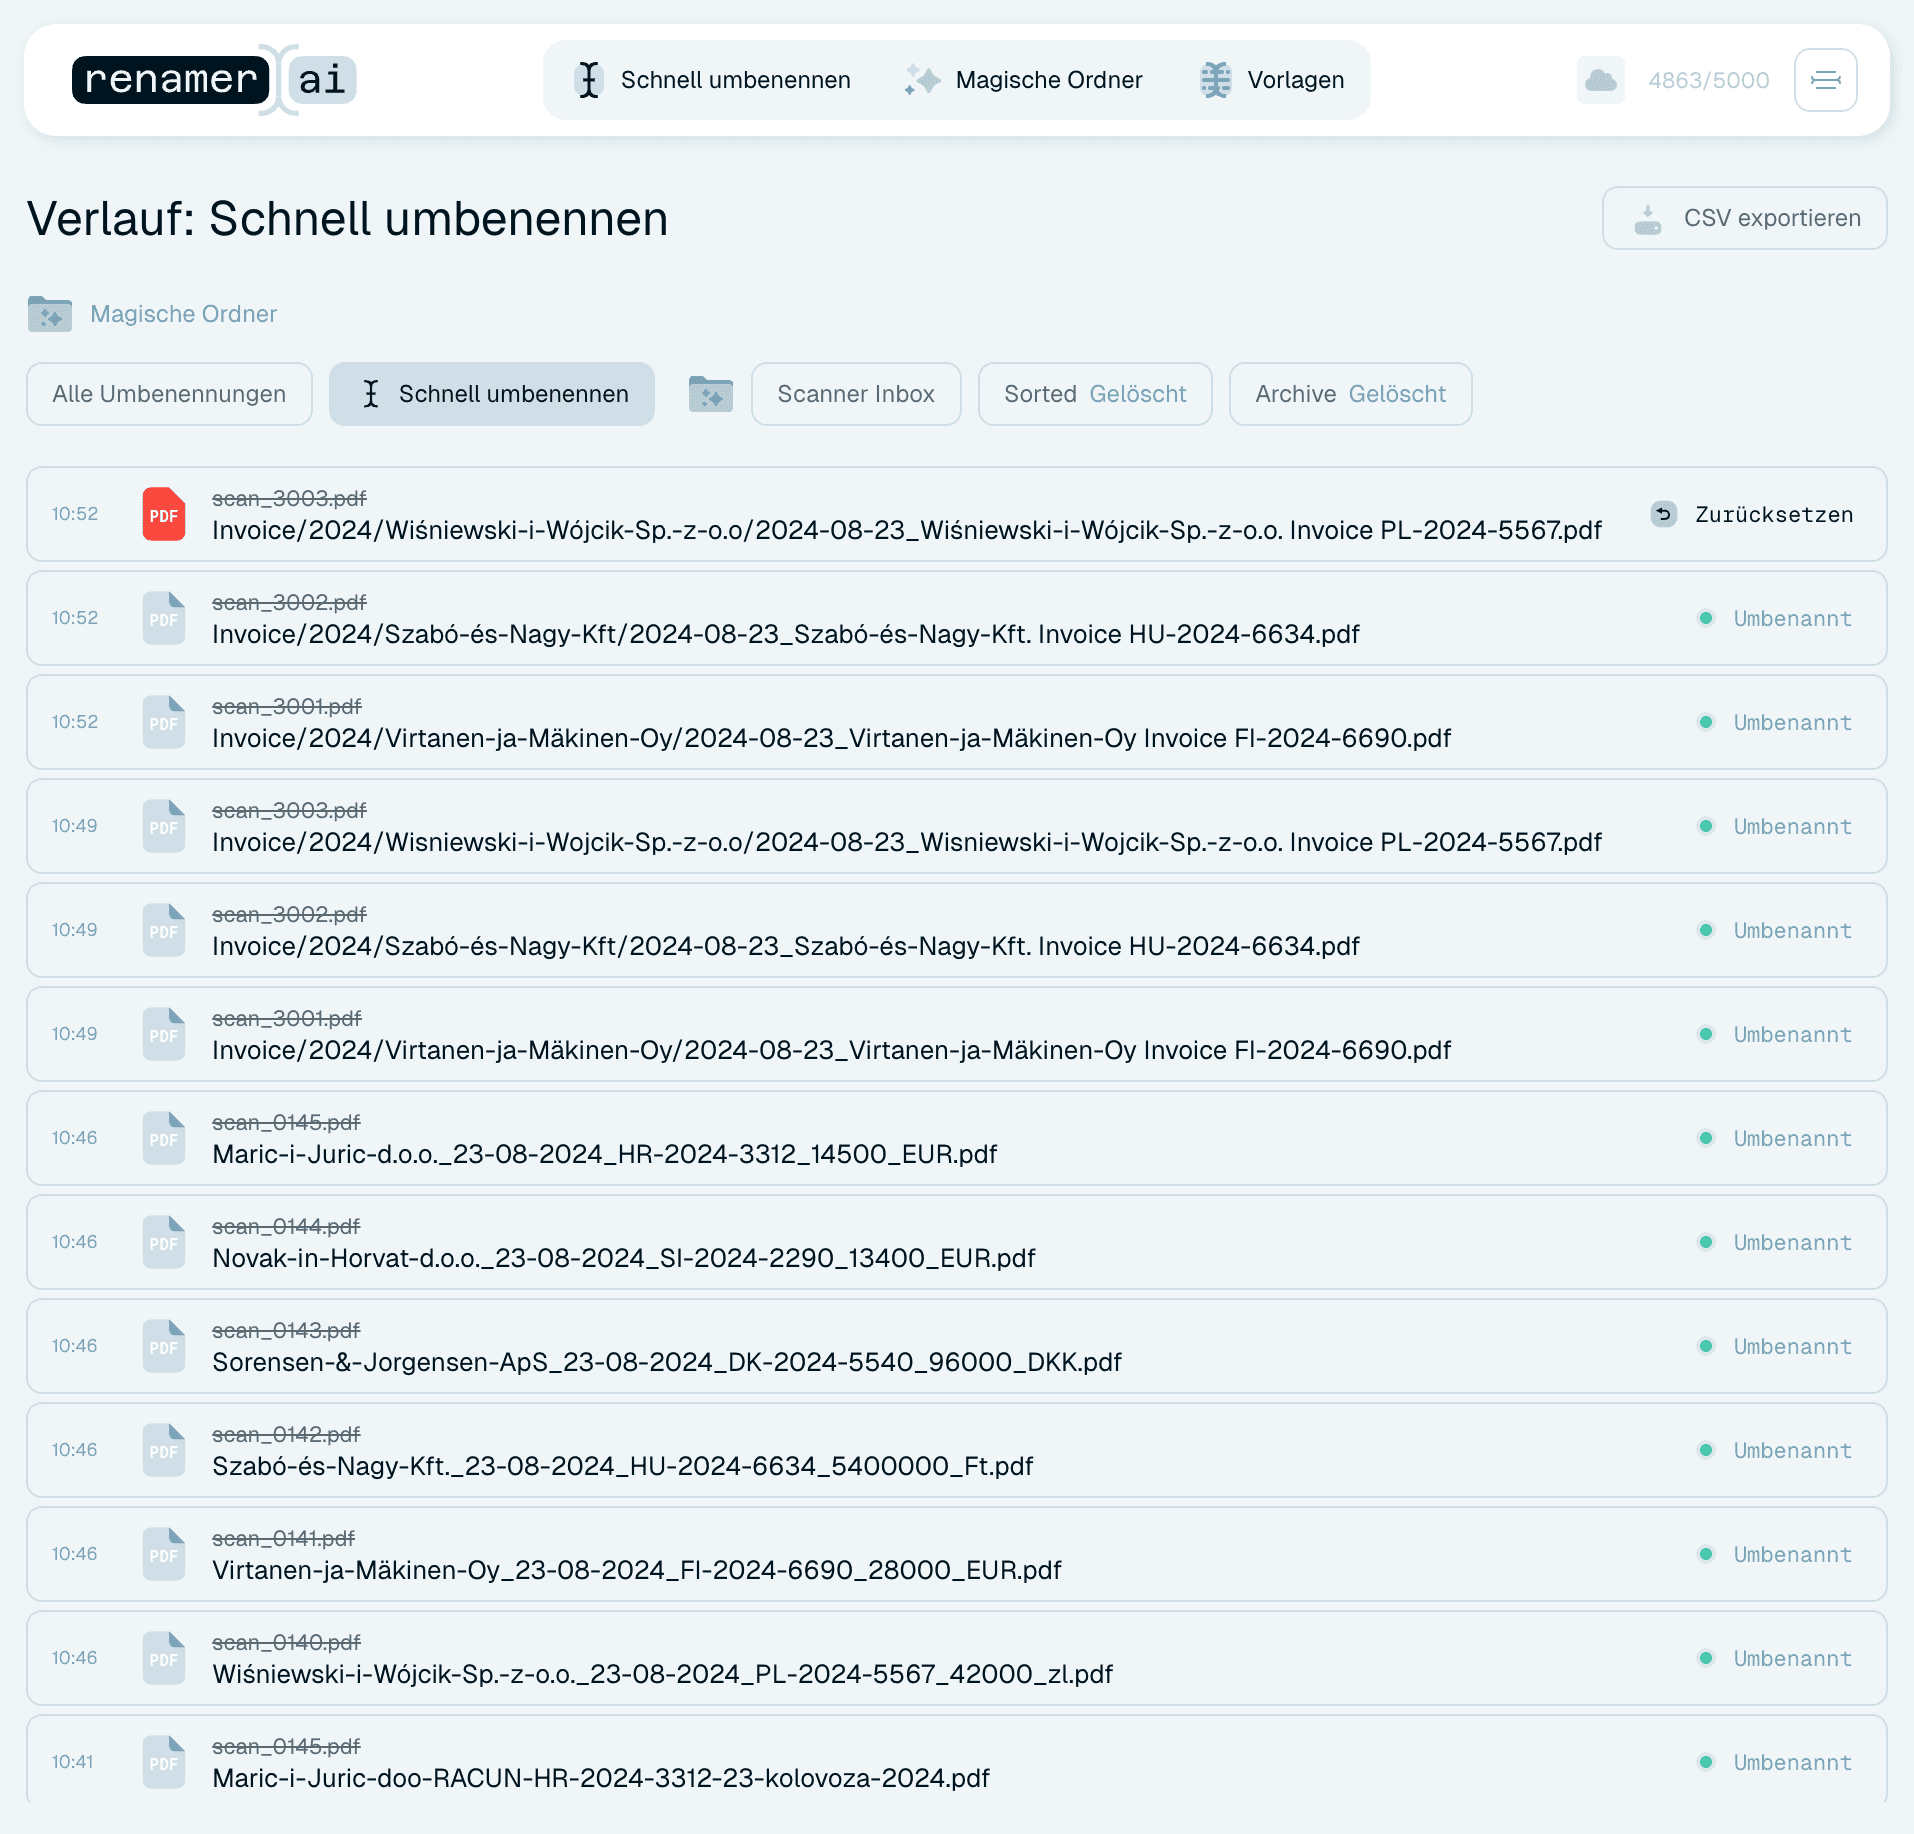Select the Archive Gelöscht filter tab
Viewport: 1914px width, 1834px height.
(x=1350, y=394)
